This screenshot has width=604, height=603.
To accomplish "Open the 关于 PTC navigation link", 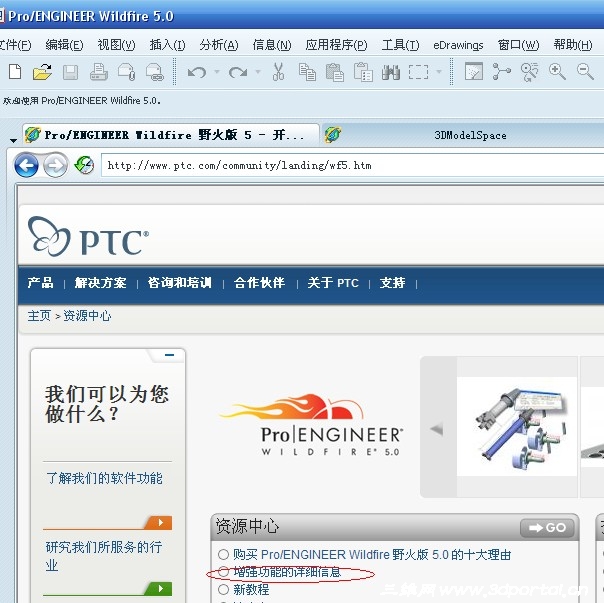I will [333, 282].
